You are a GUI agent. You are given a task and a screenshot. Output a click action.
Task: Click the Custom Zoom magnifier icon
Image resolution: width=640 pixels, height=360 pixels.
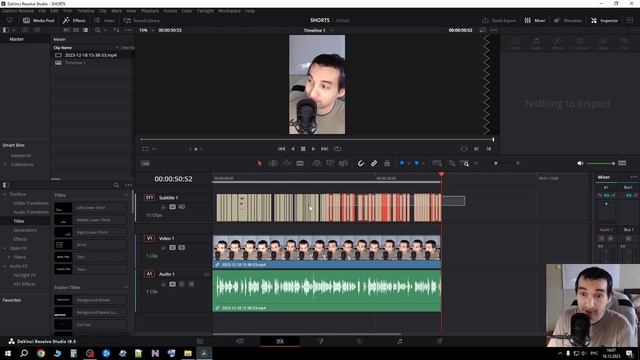click(x=465, y=163)
